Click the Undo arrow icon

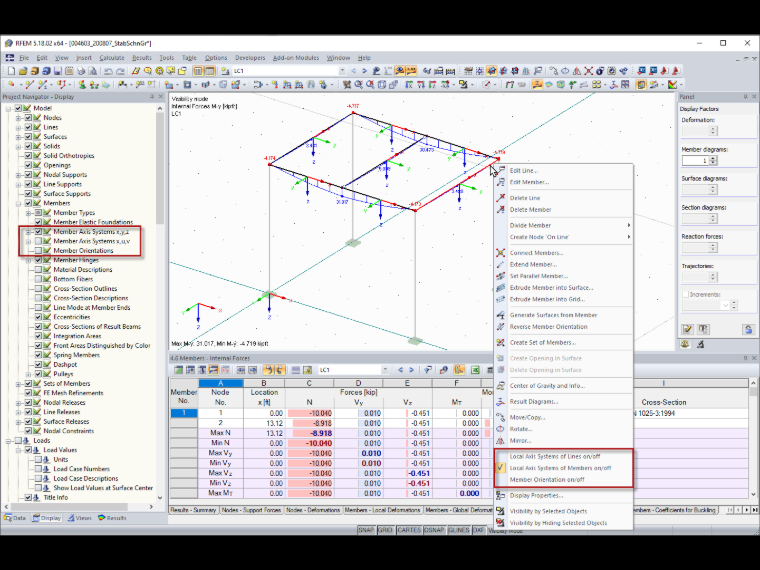108,71
